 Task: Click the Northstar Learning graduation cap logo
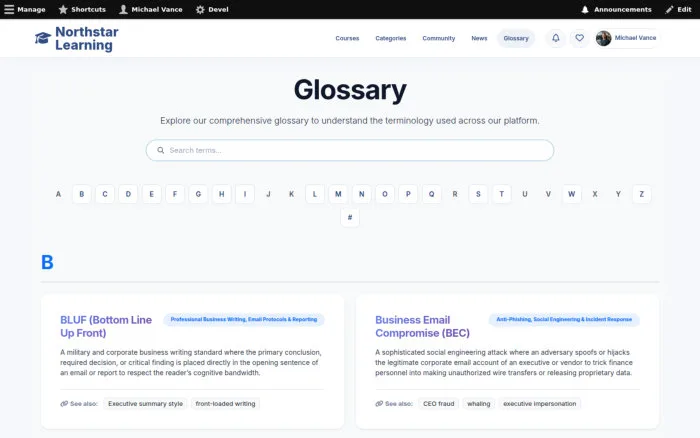(43, 38)
